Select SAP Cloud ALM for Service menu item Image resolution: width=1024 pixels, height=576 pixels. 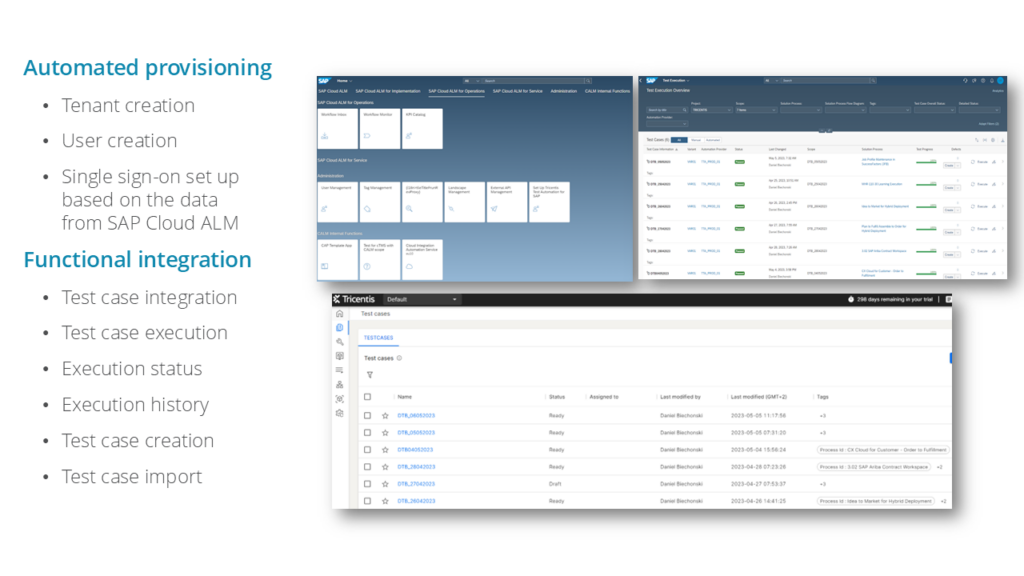(x=517, y=91)
